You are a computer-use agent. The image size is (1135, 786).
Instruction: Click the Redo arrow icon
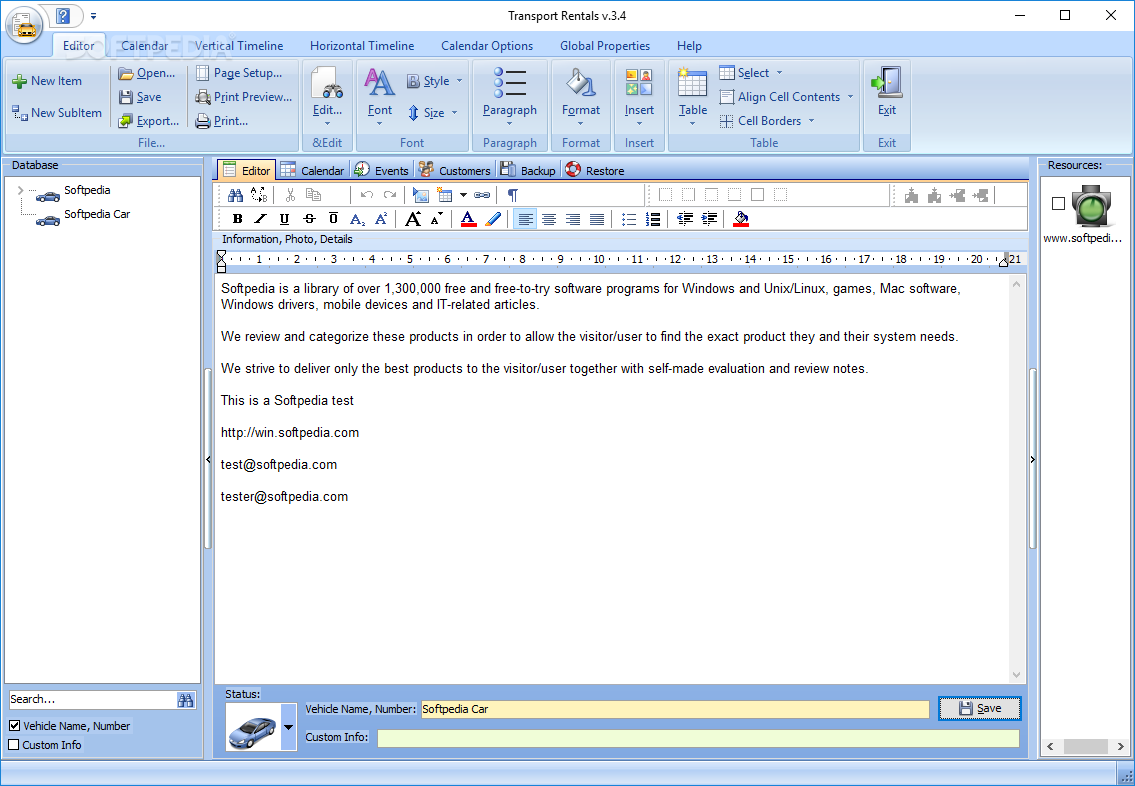(x=390, y=195)
